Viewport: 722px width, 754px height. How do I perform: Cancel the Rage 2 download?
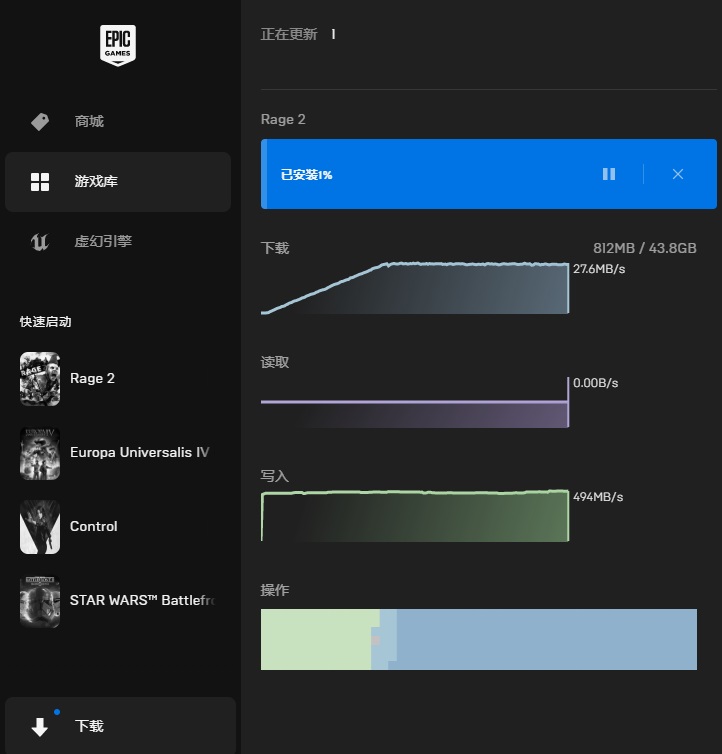[x=678, y=174]
